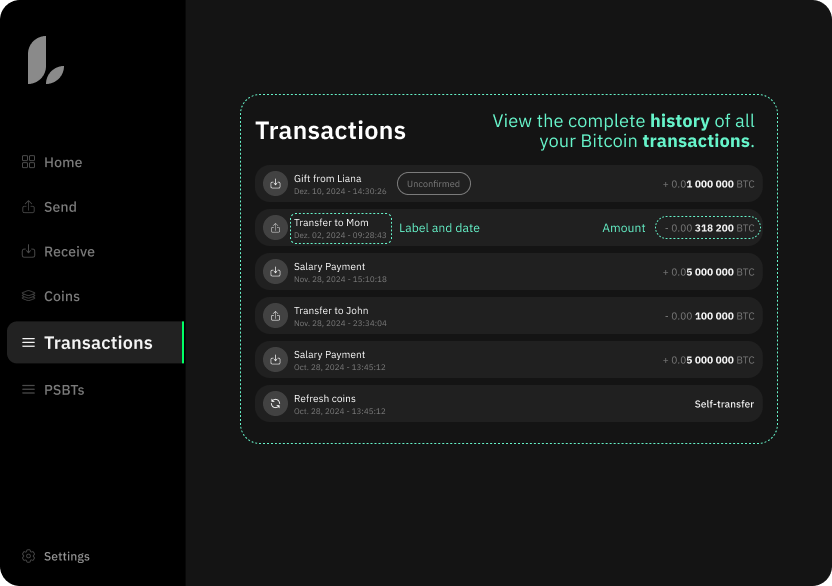This screenshot has height=586, width=832.
Task: Click the Coins stack icon
Action: pyautogui.click(x=28, y=296)
